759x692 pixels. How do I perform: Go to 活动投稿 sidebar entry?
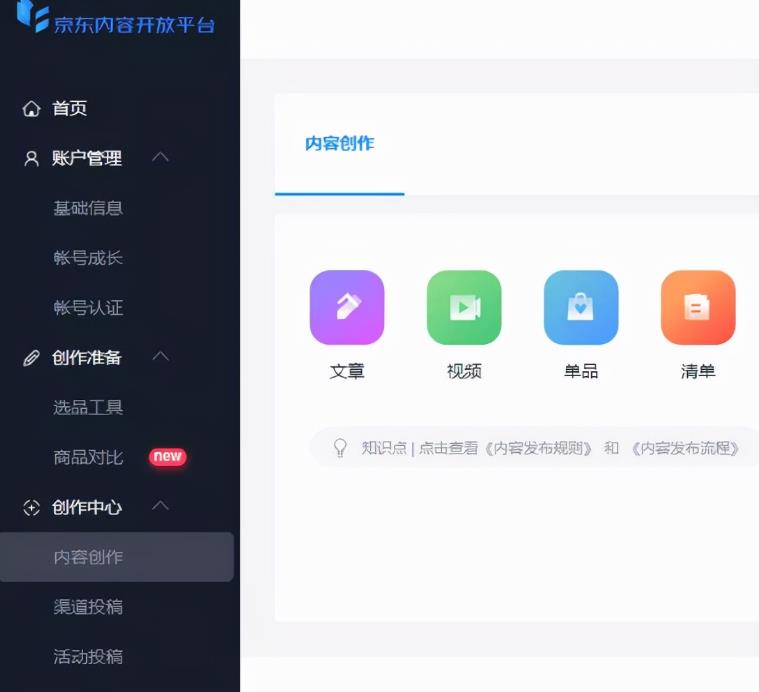pyautogui.click(x=88, y=657)
